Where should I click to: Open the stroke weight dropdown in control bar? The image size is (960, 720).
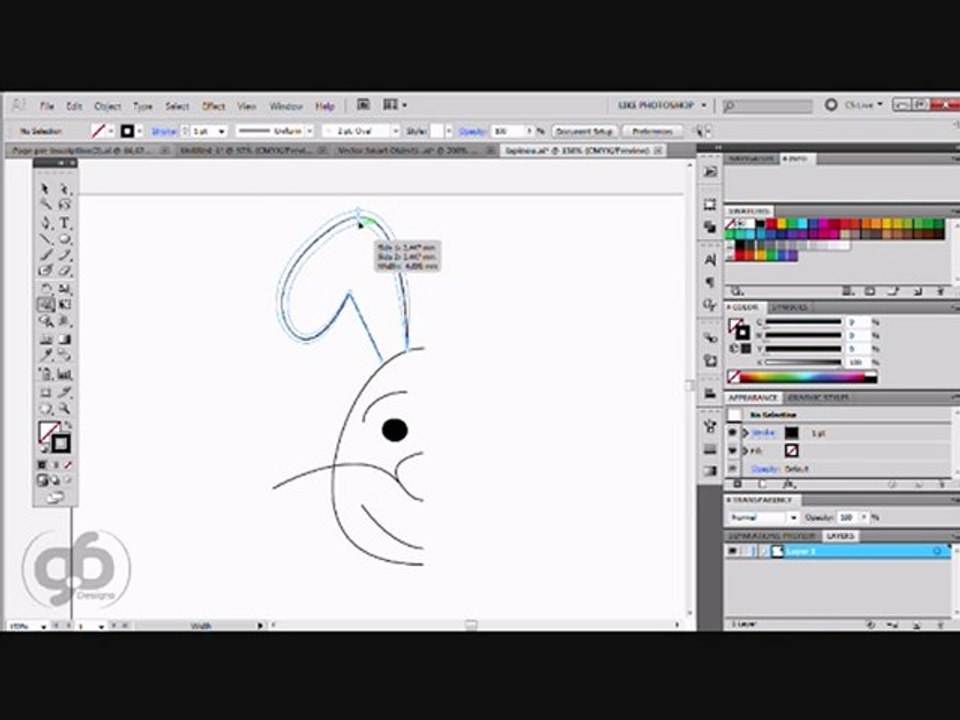222,131
